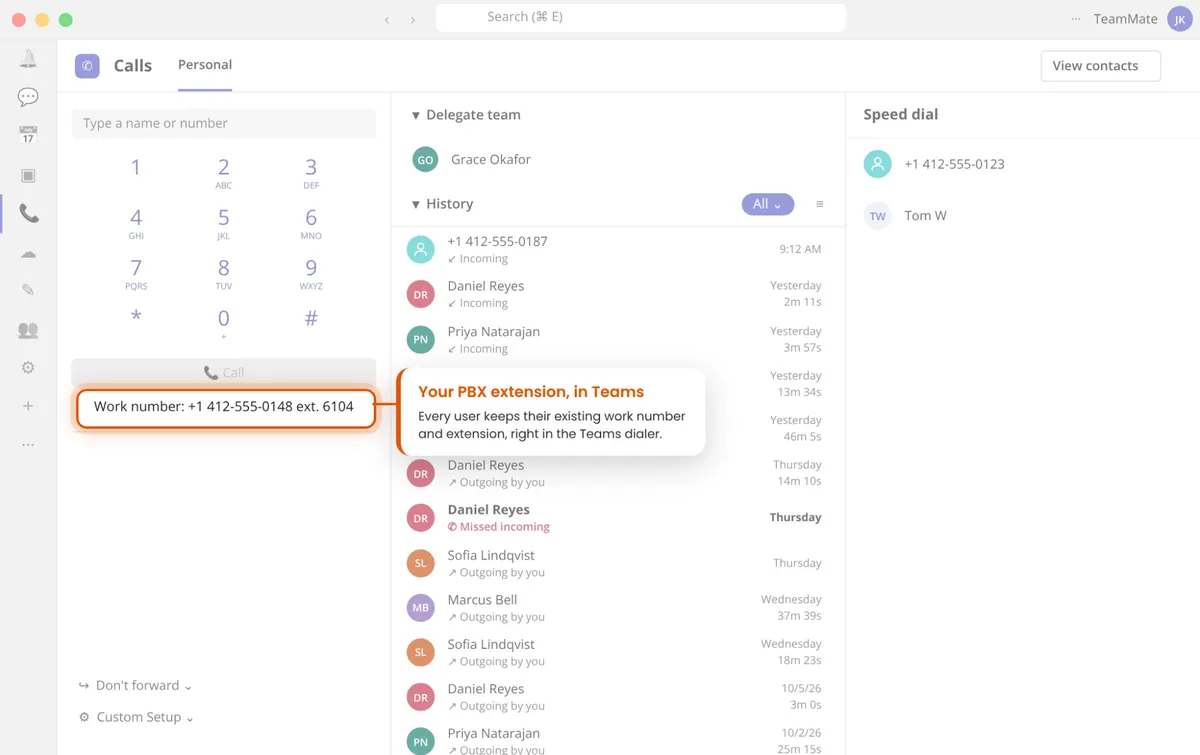Click the avatar for +1 412-555-0187 in History
Viewport: 1200px width, 755px height.
(421, 249)
